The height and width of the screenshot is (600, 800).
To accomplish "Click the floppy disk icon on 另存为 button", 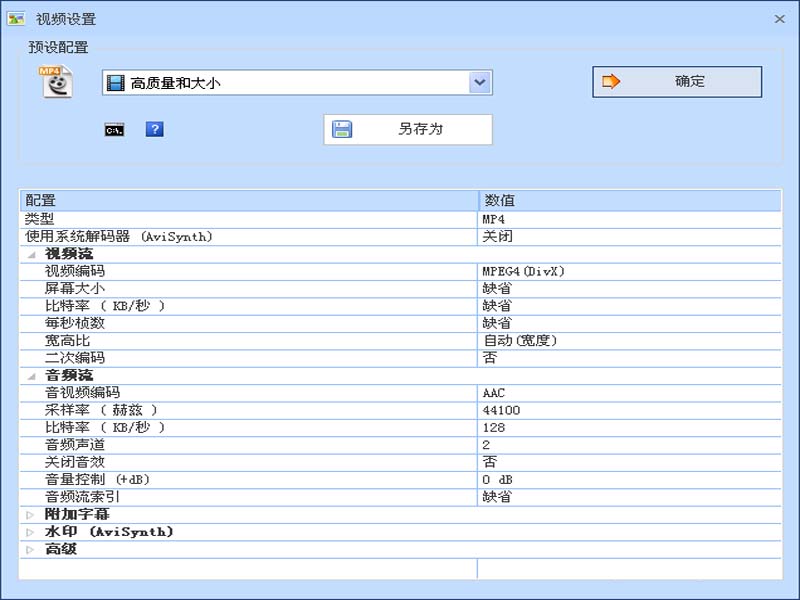I will [344, 128].
